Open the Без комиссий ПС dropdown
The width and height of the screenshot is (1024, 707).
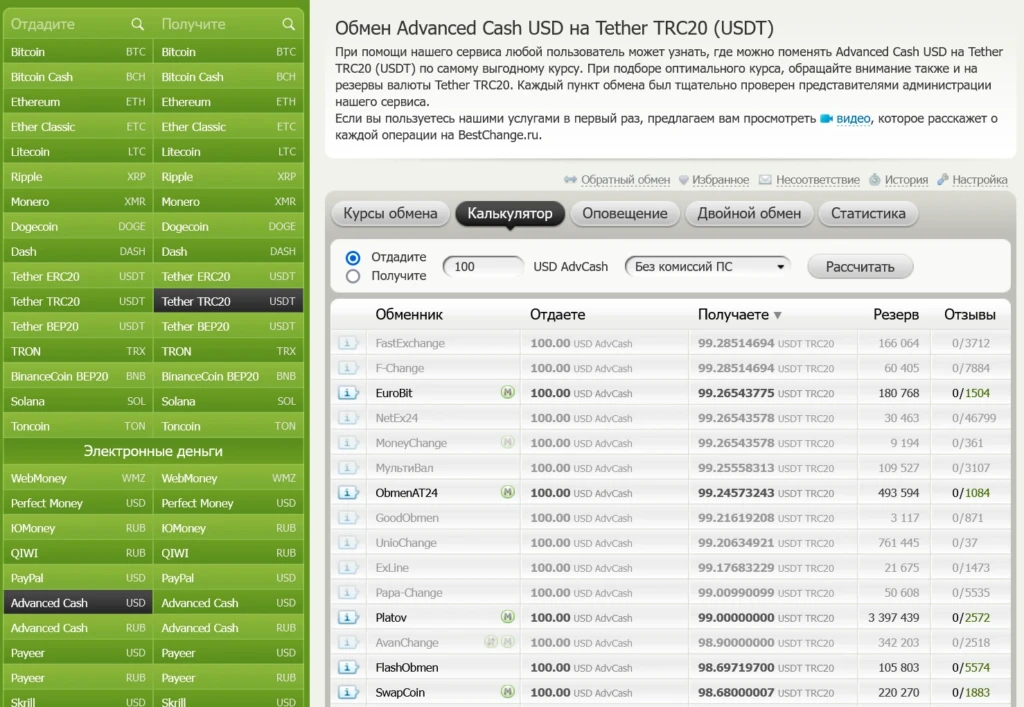point(707,266)
